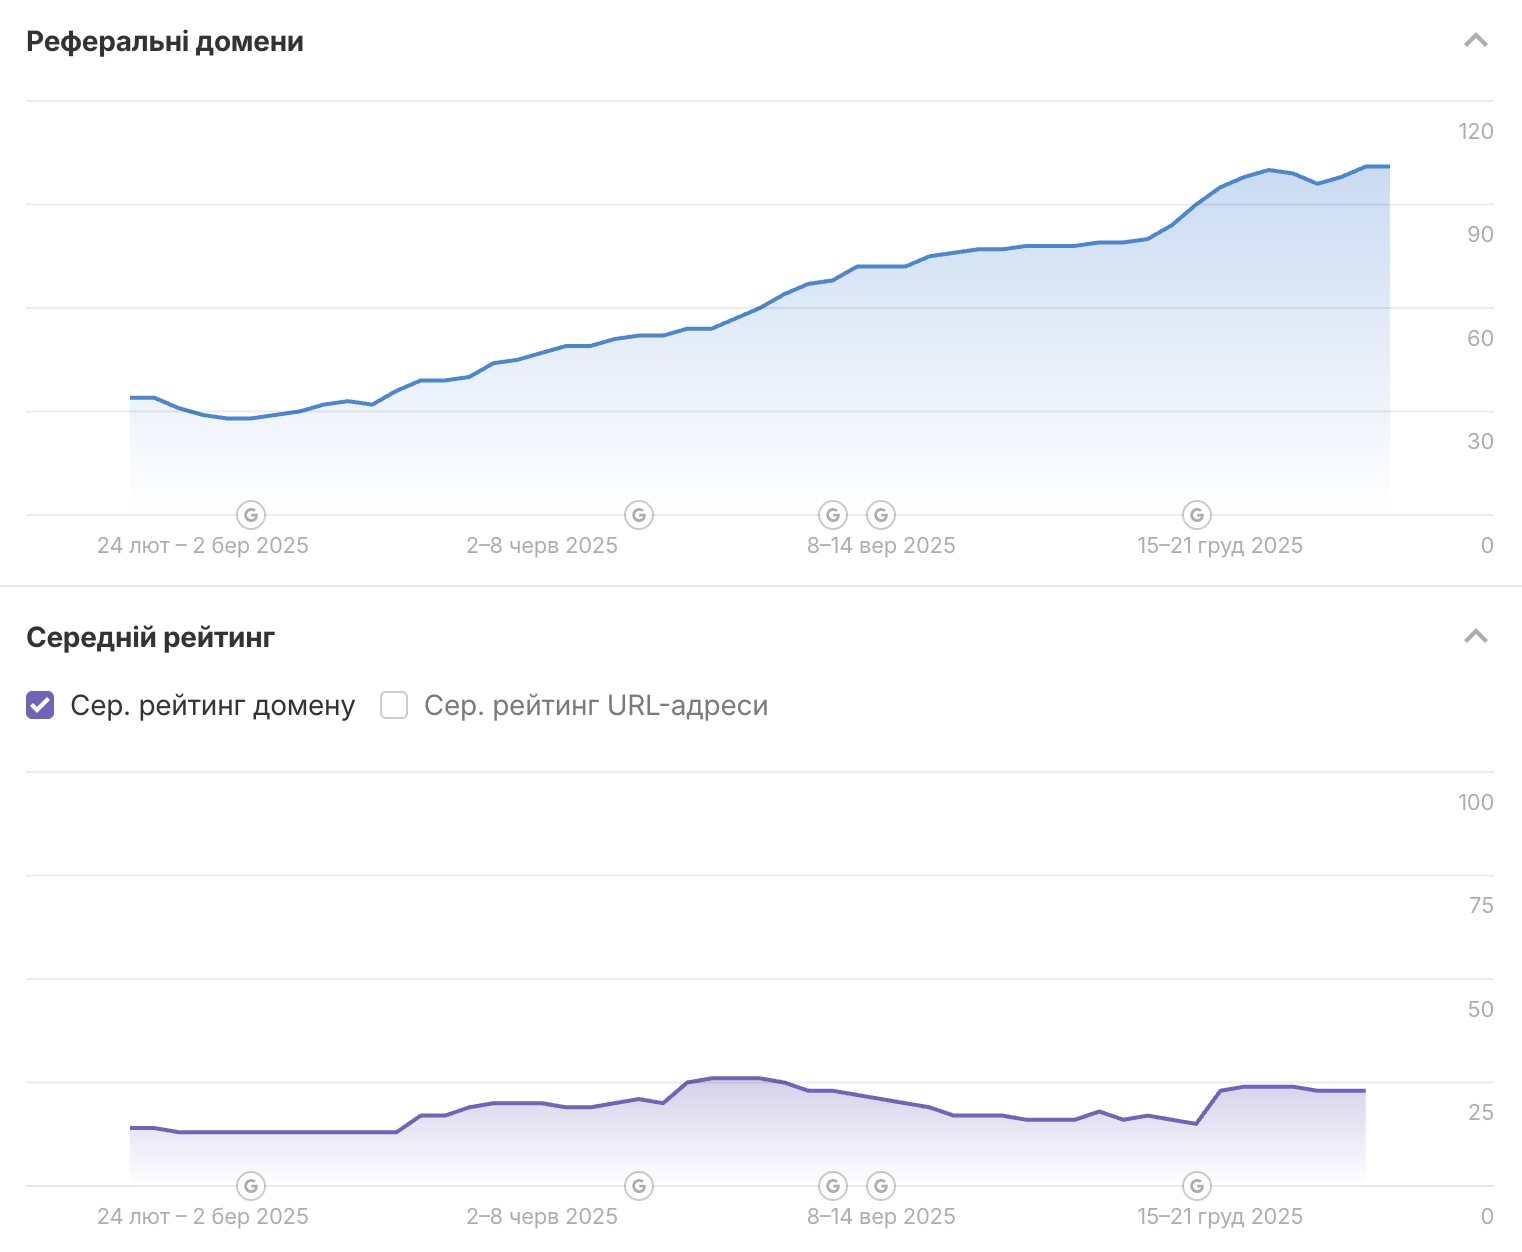Click '2–8 черв 2025' label under Середній рейтинг chart

[542, 1217]
